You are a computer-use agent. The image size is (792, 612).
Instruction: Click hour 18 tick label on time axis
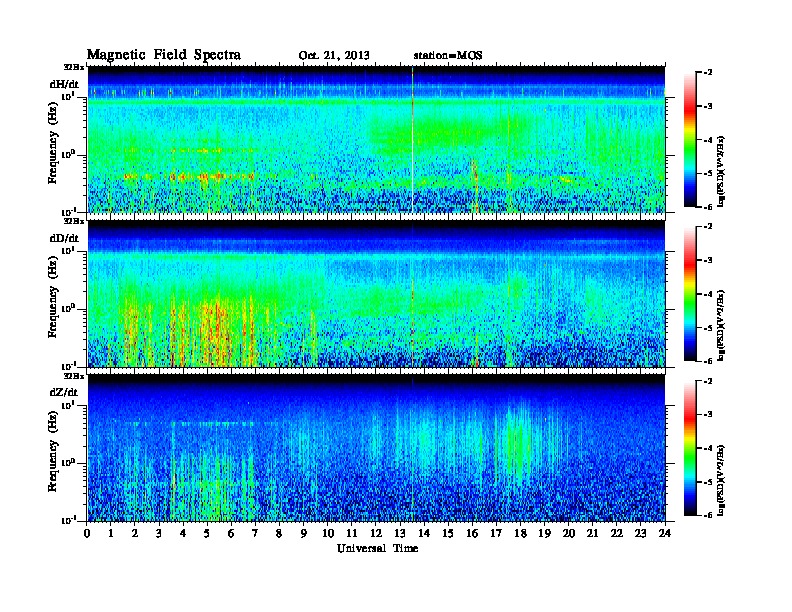520,533
